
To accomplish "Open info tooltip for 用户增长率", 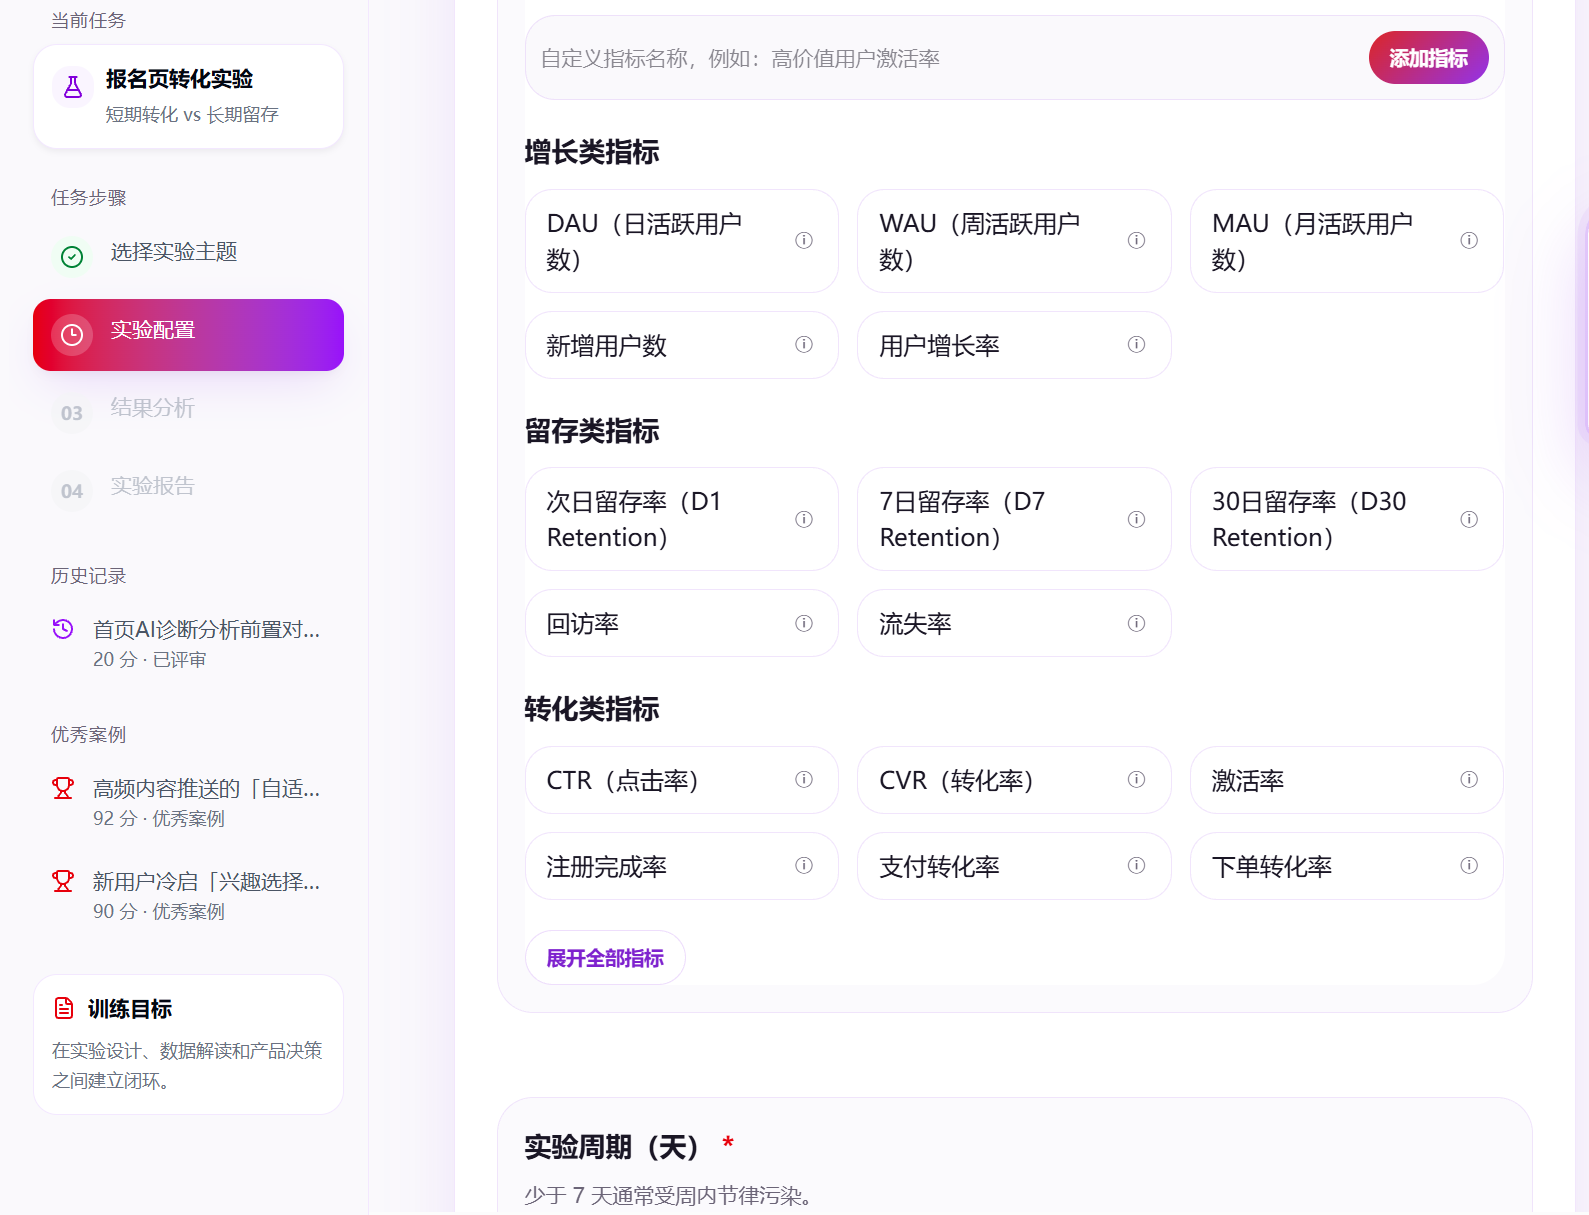I will (1136, 344).
